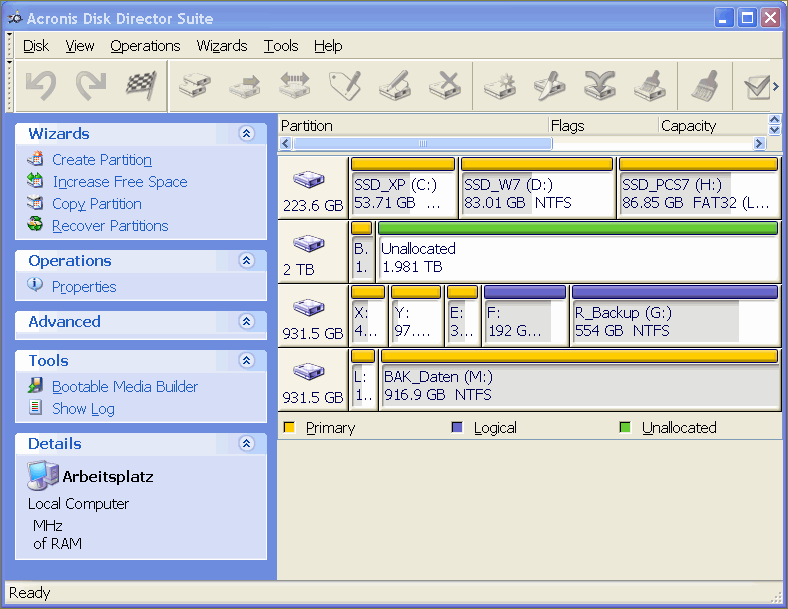The height and width of the screenshot is (609, 788).
Task: Sort by the Flags column header
Action: tap(603, 126)
